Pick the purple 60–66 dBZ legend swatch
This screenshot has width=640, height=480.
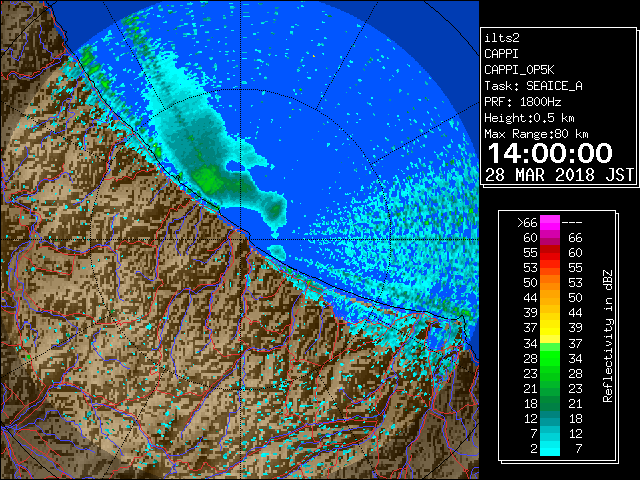pyautogui.click(x=550, y=238)
